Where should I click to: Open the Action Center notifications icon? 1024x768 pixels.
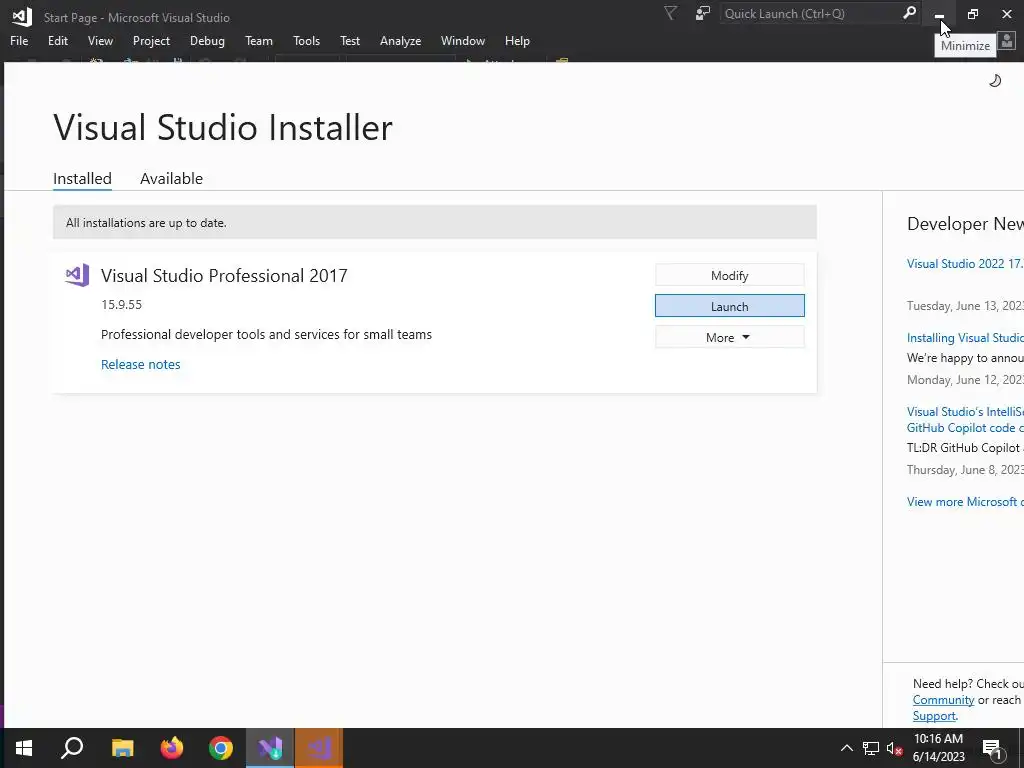click(x=993, y=748)
